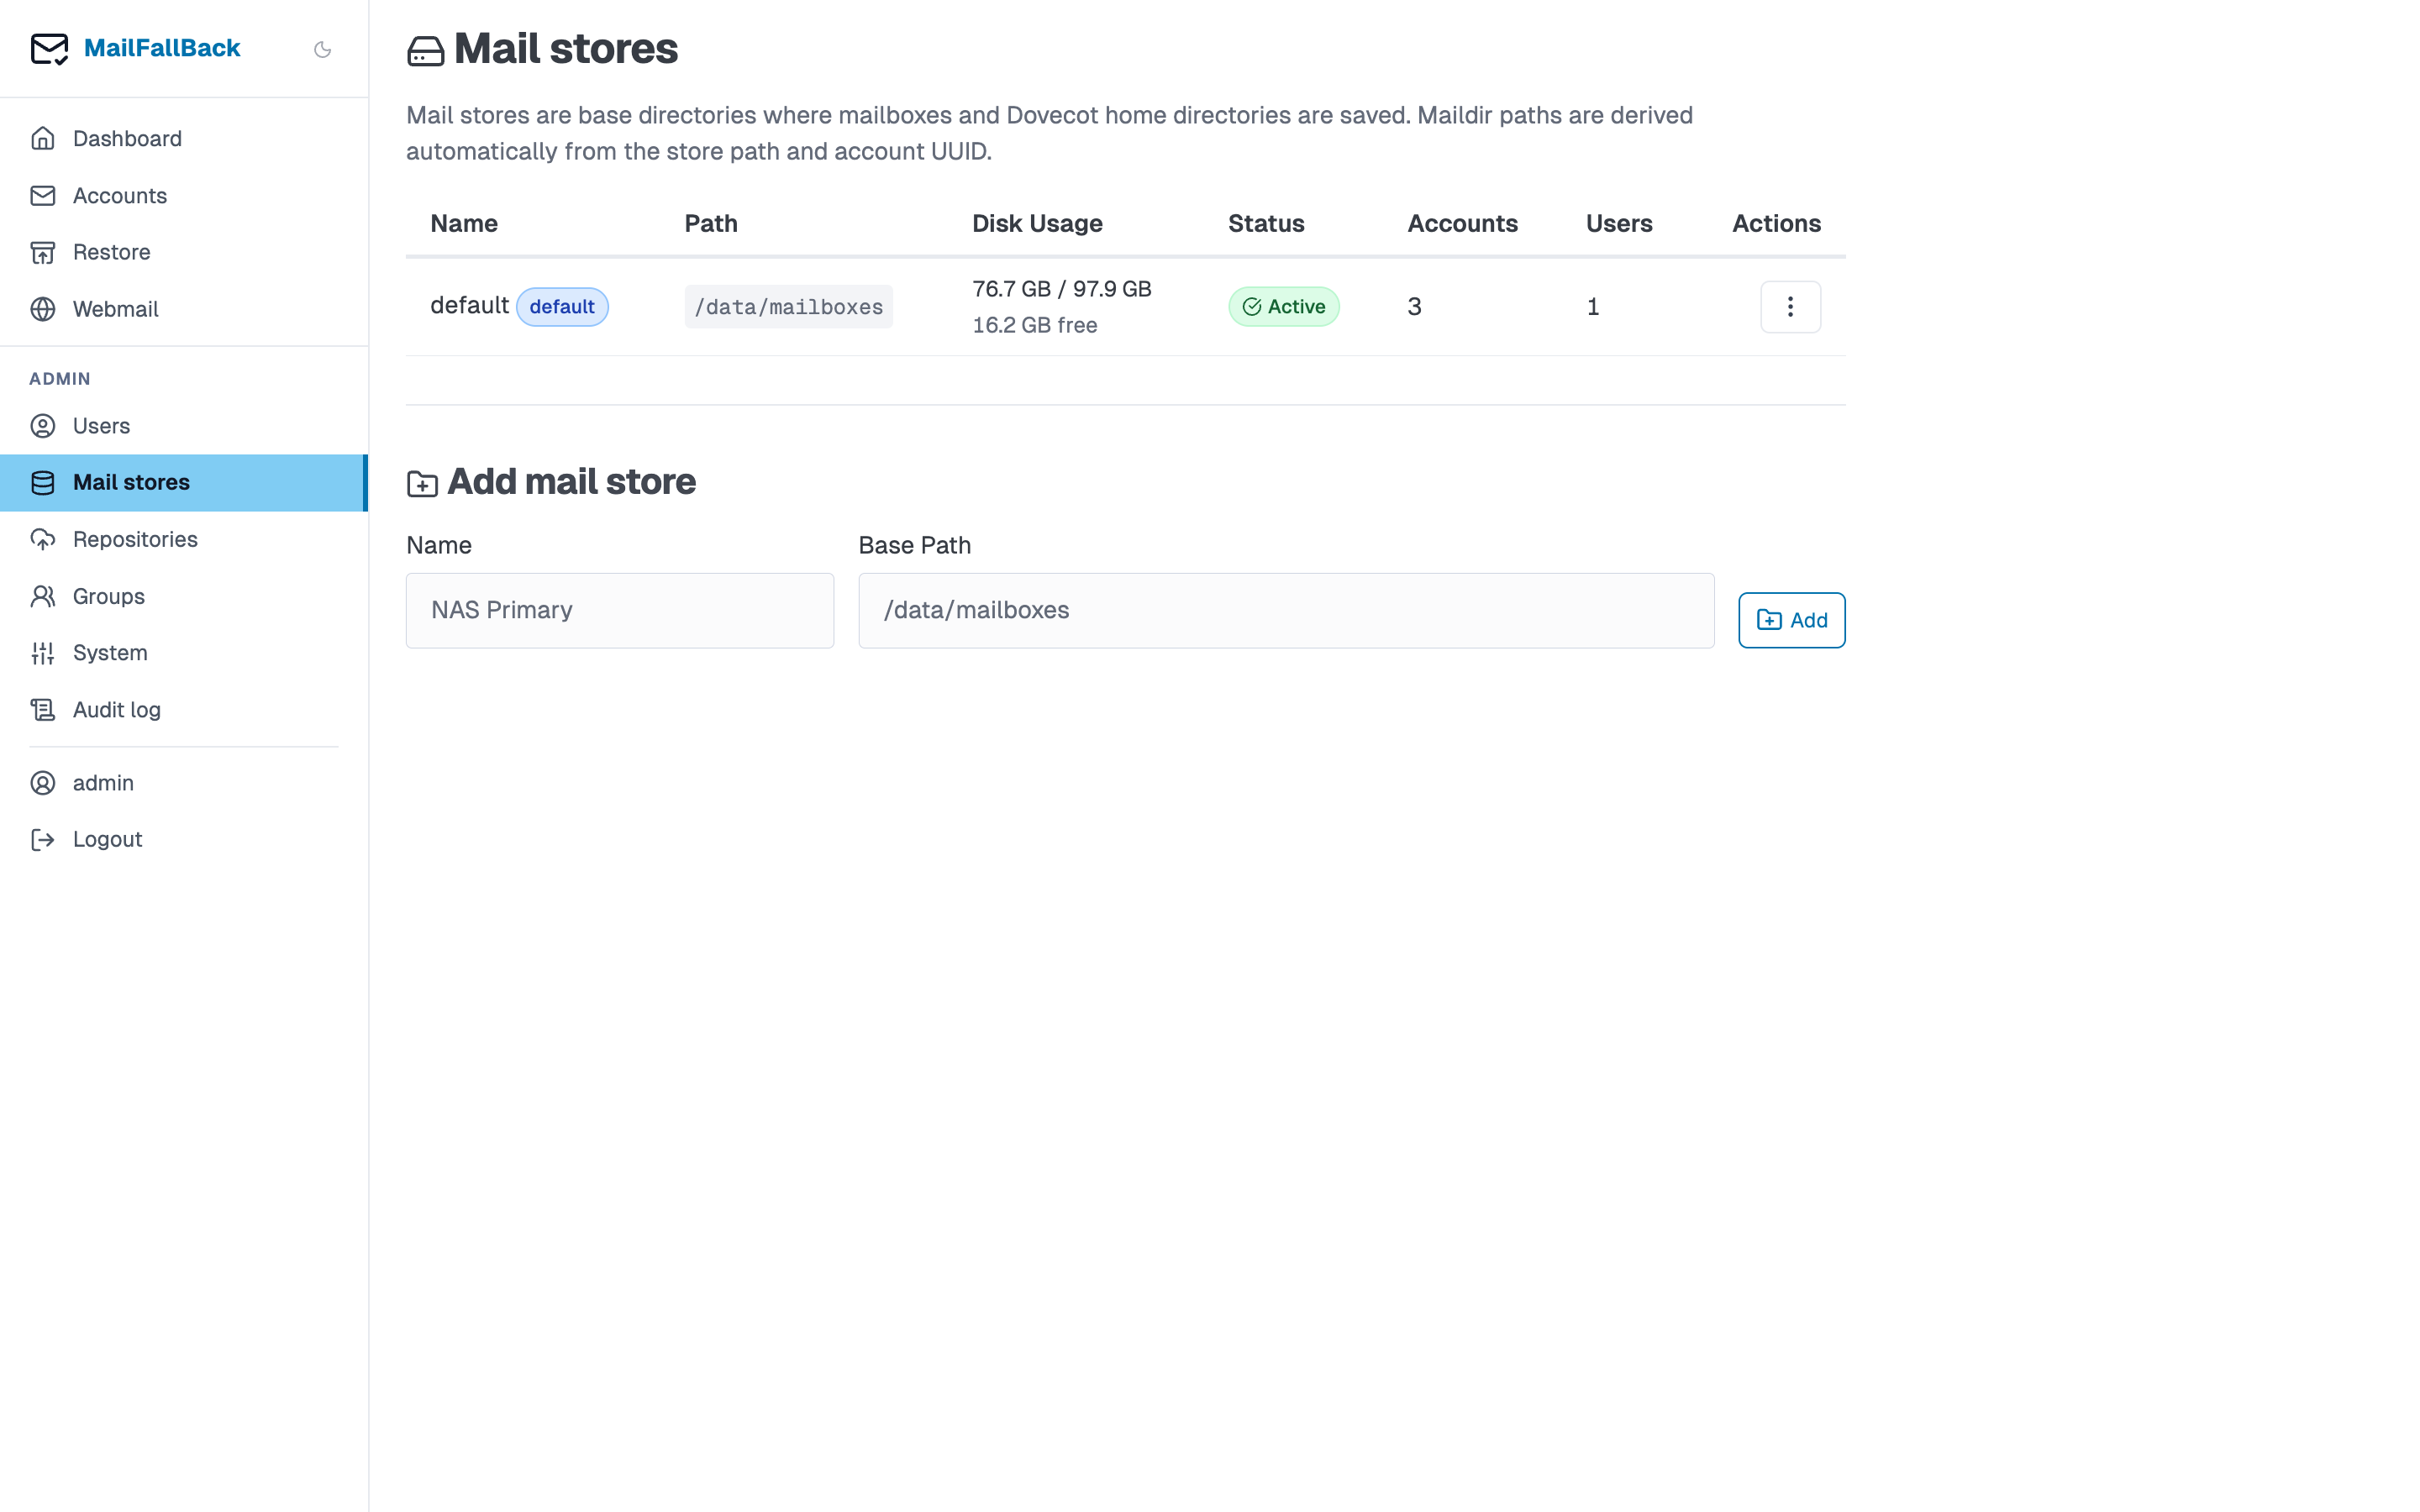The height and width of the screenshot is (1512, 2420).
Task: Click the System sliders icon
Action: click(43, 653)
